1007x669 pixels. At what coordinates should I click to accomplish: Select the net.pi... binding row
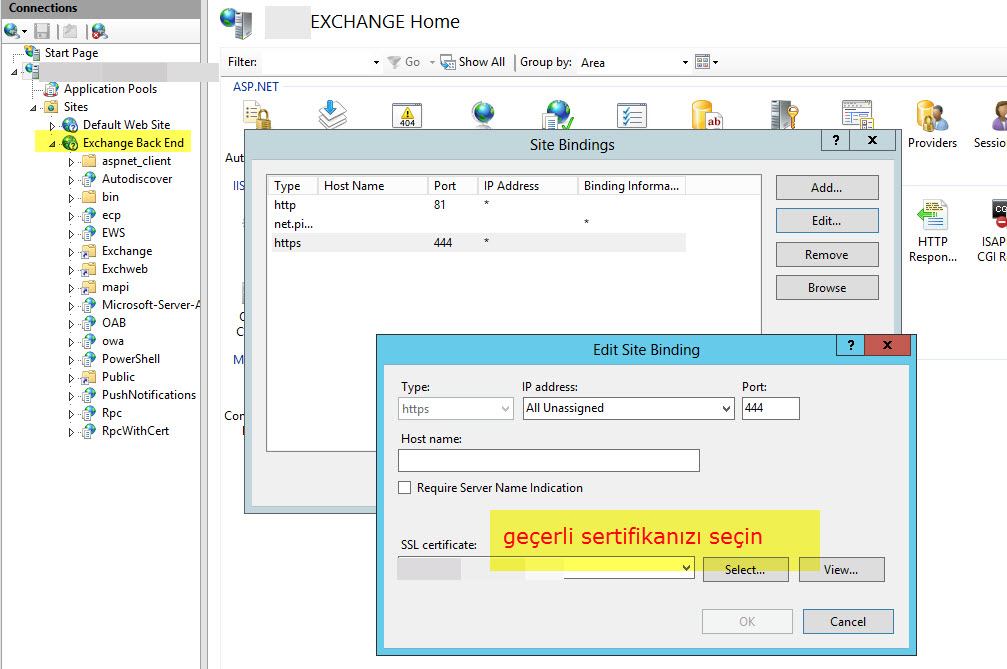478,223
